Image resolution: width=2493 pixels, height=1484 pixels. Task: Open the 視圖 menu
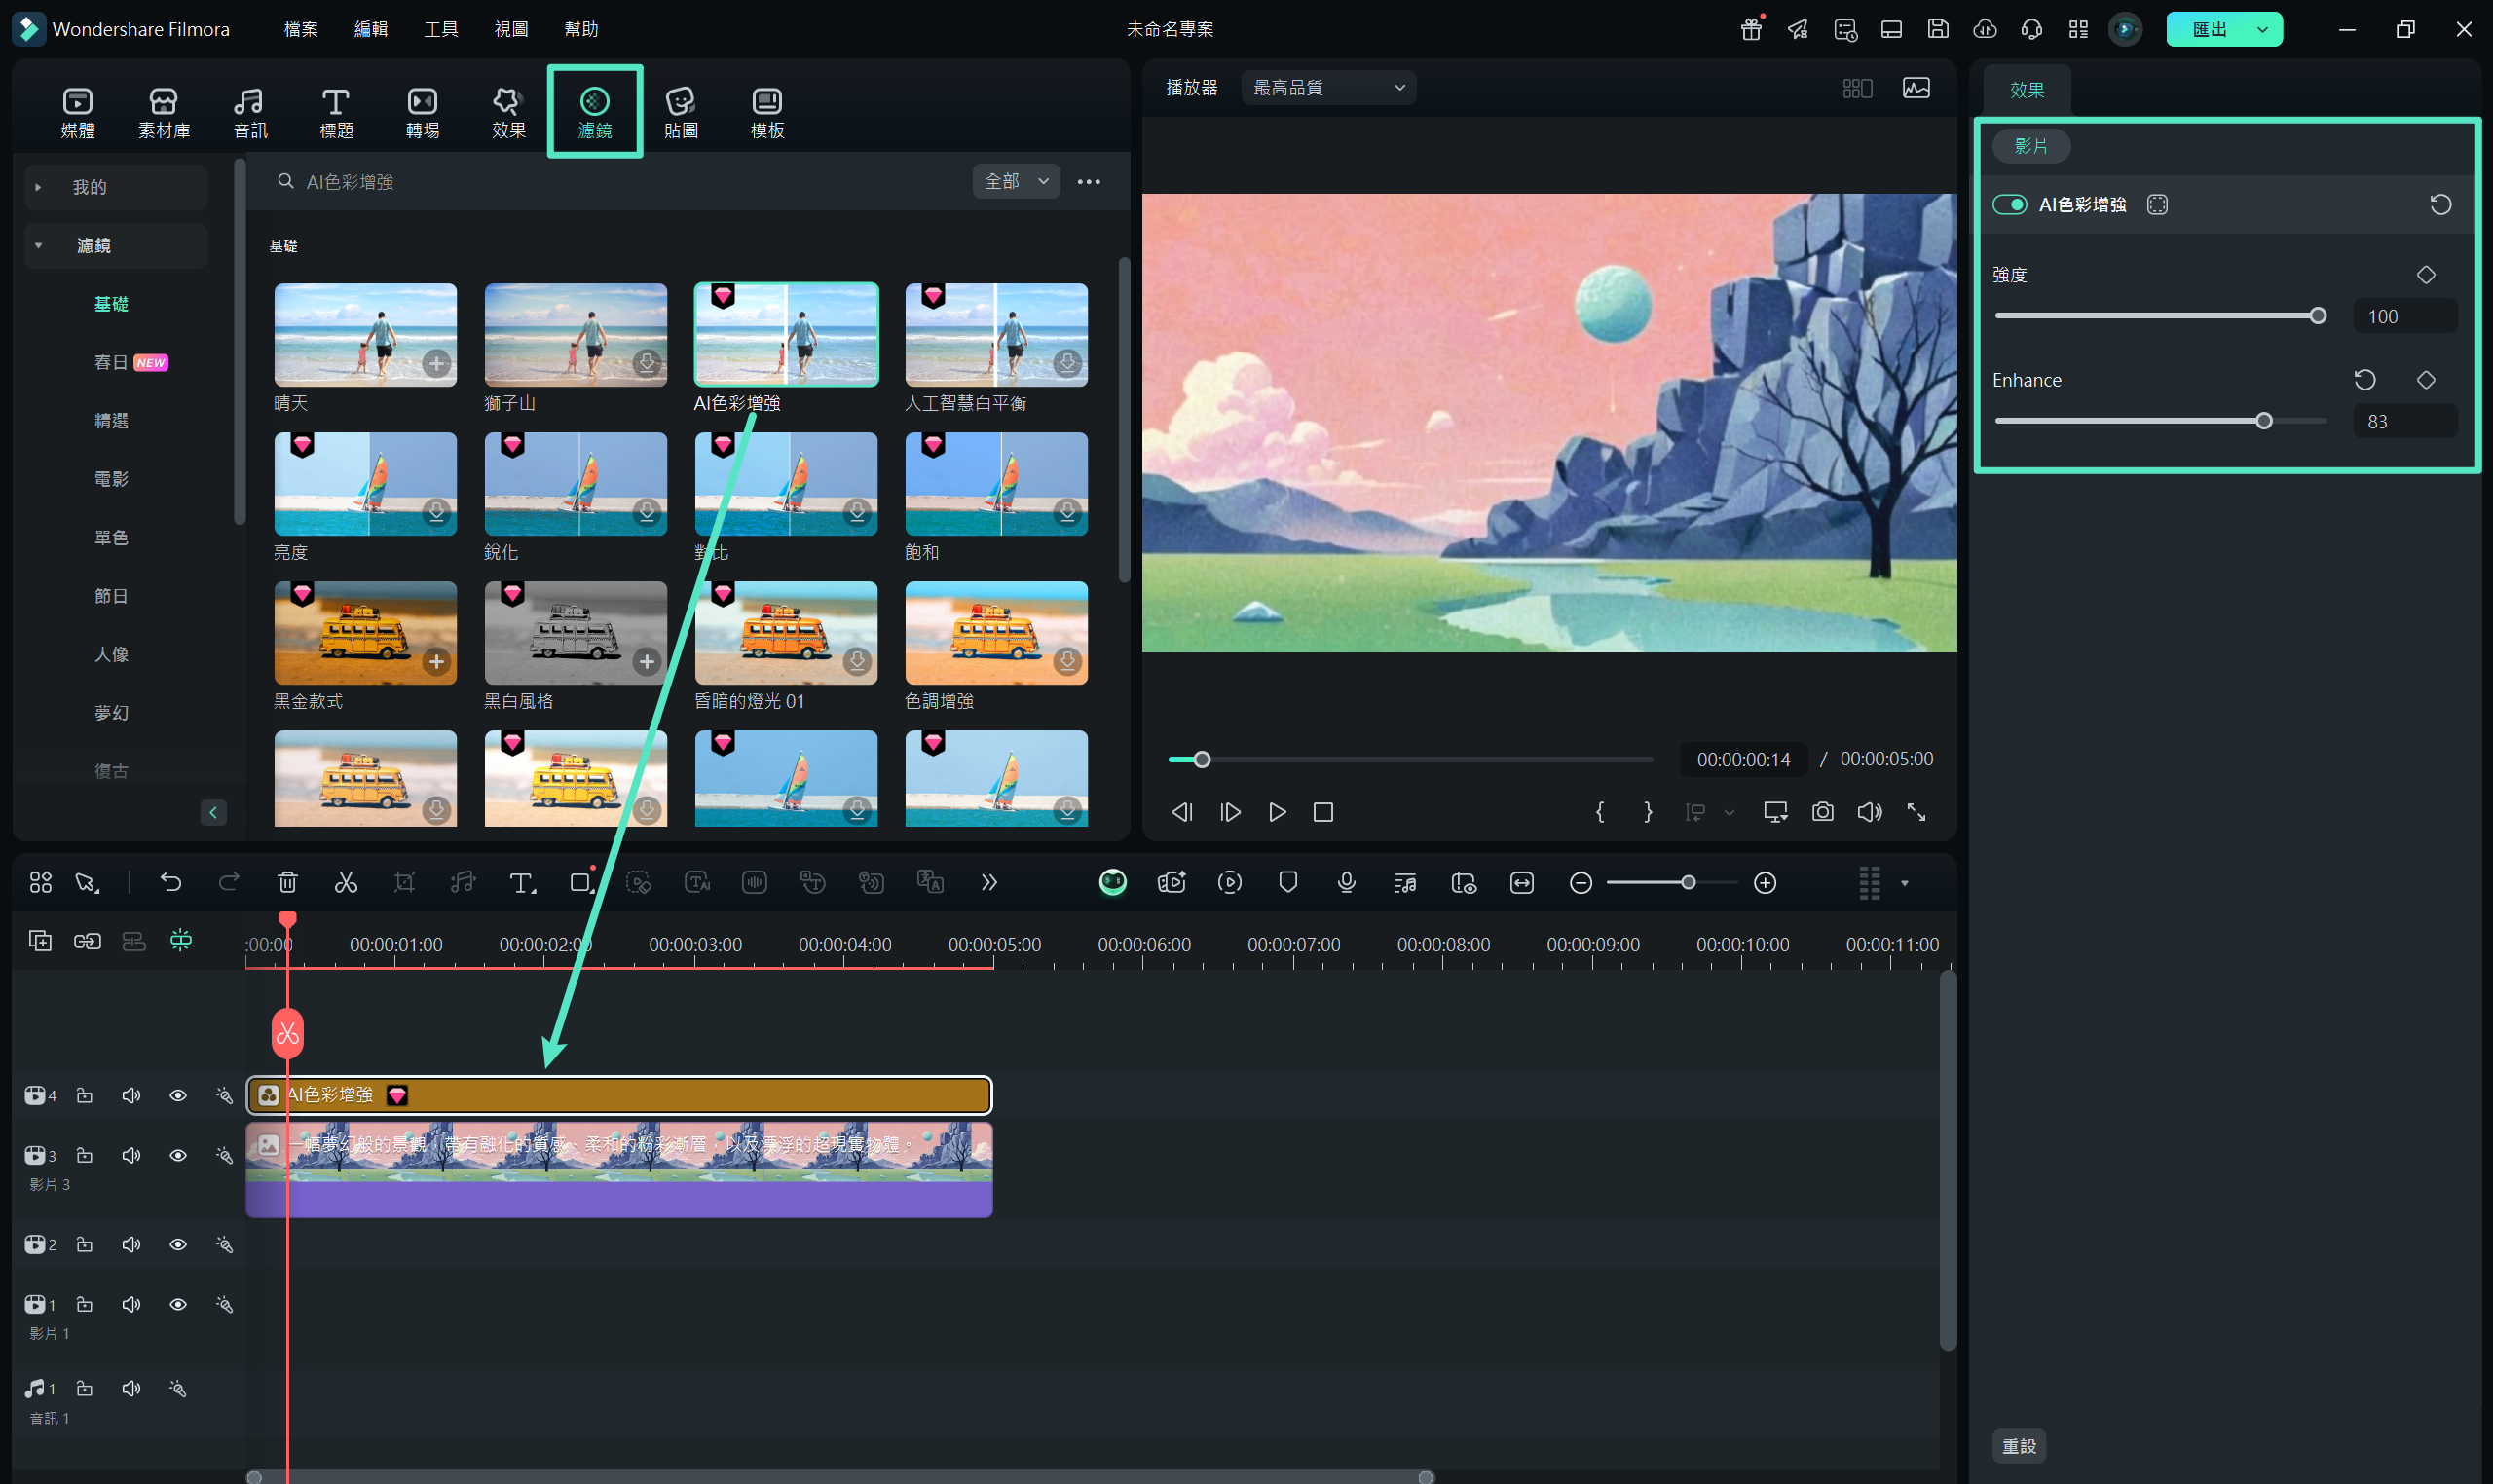[510, 29]
